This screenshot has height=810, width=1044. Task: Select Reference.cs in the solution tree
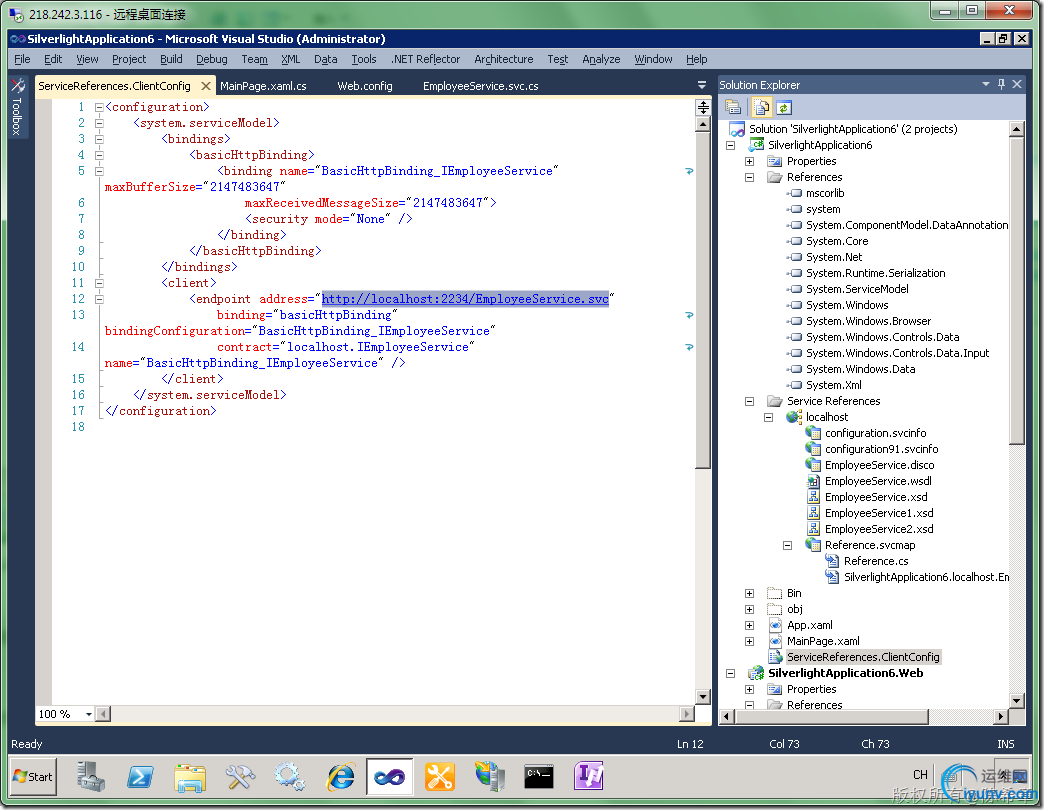pos(876,561)
